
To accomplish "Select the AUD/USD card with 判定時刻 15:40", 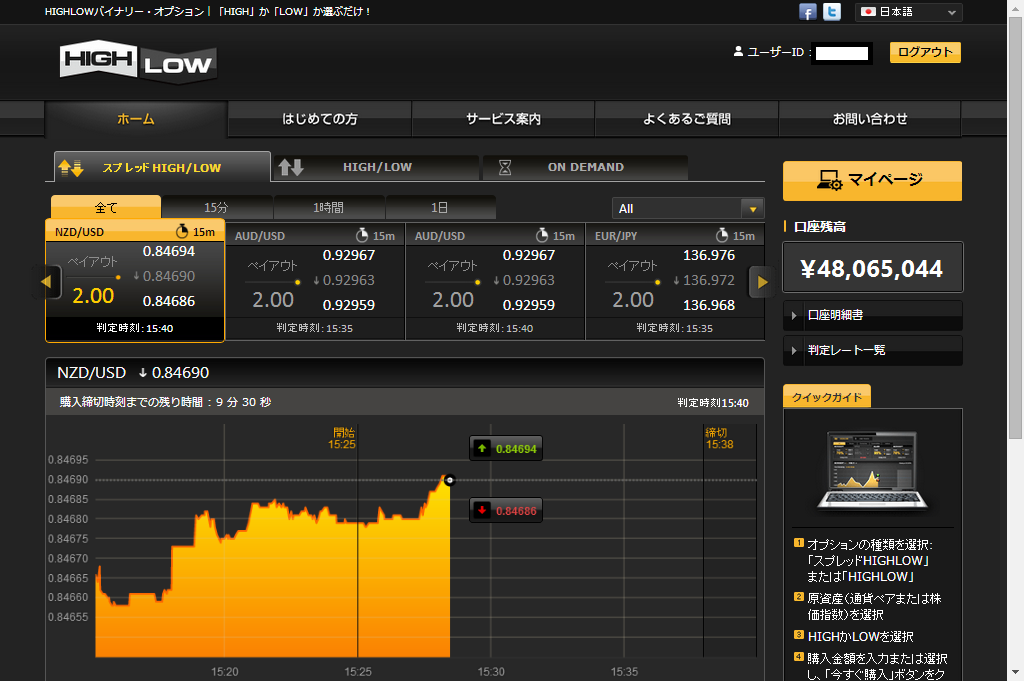I will click(495, 281).
